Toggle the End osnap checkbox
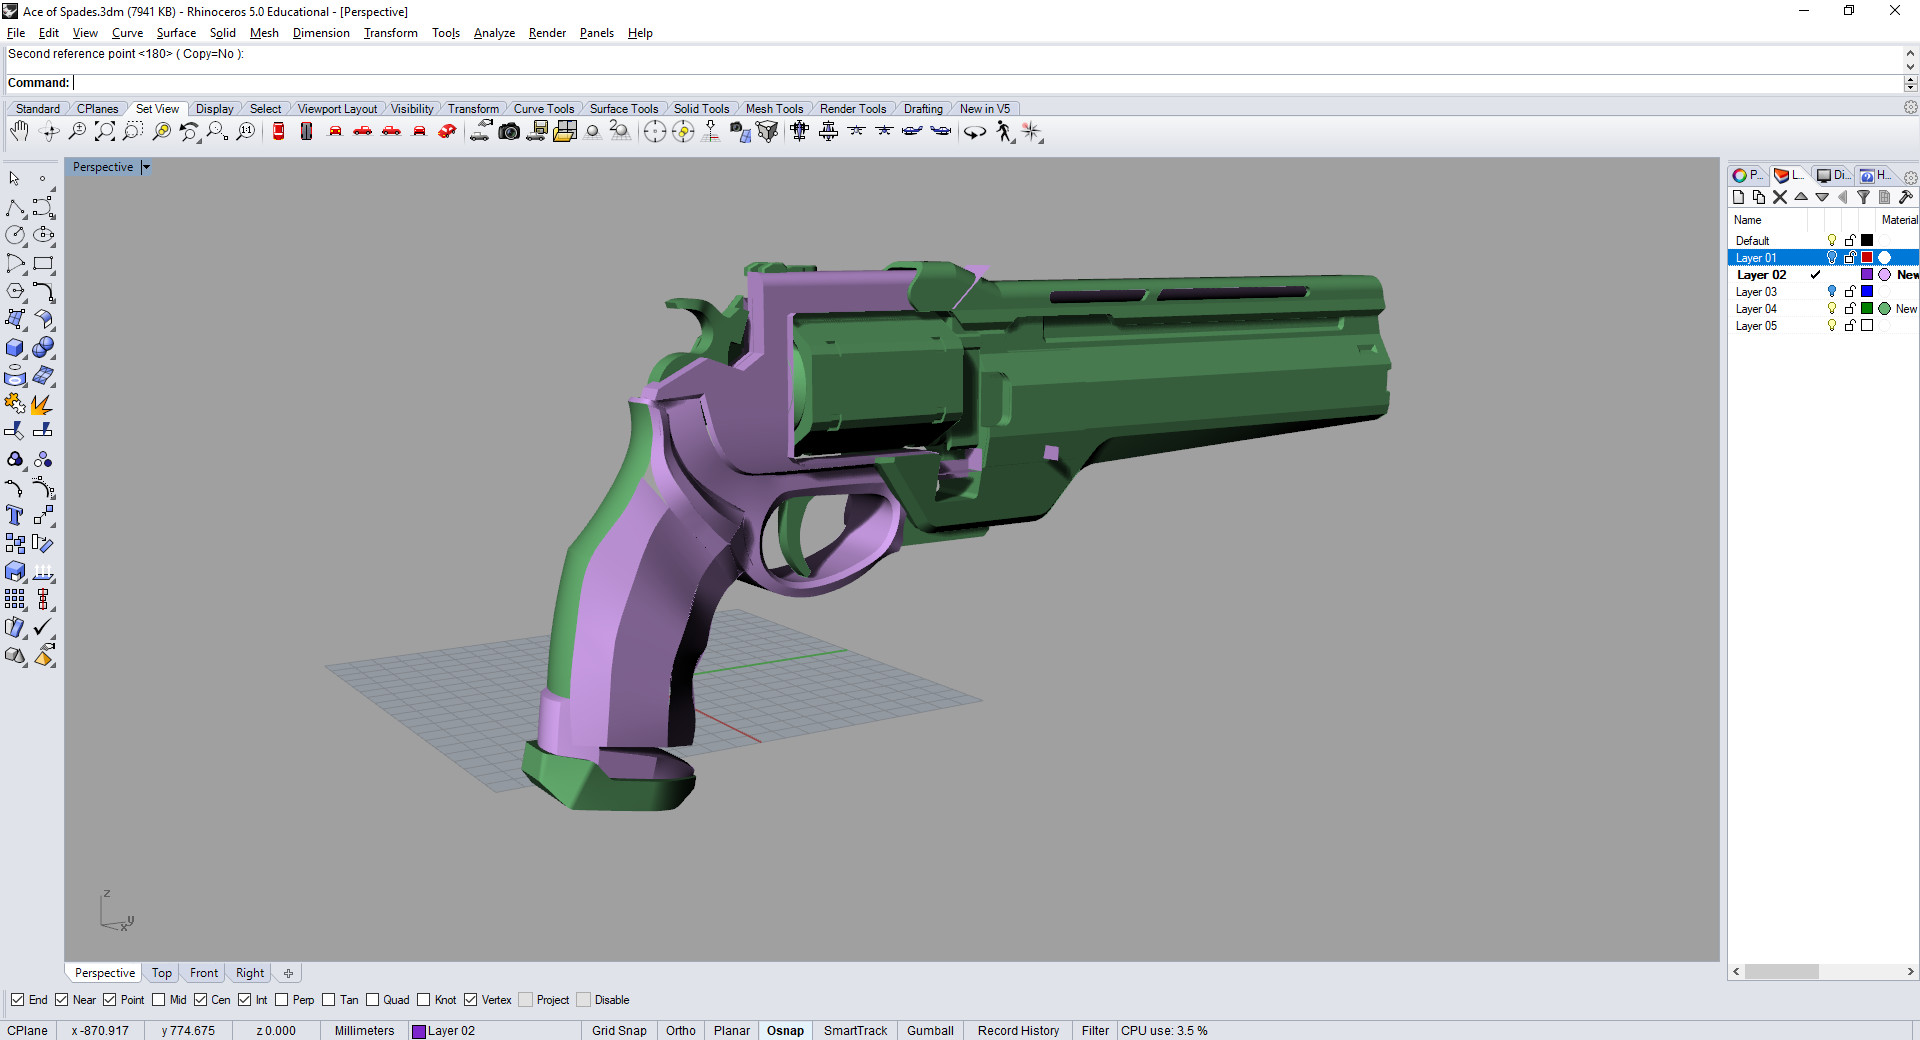1920x1040 pixels. pyautogui.click(x=18, y=1000)
